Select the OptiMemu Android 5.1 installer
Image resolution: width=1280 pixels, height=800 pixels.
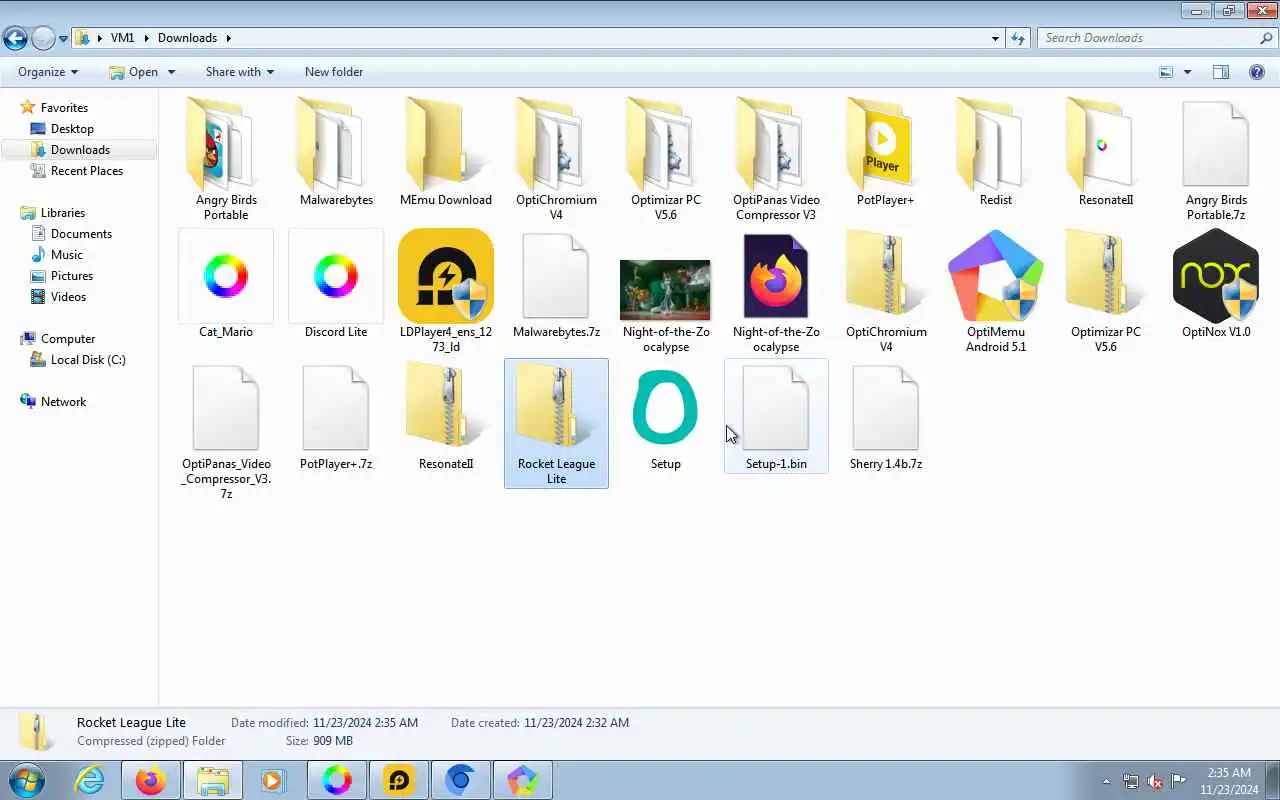tap(996, 292)
